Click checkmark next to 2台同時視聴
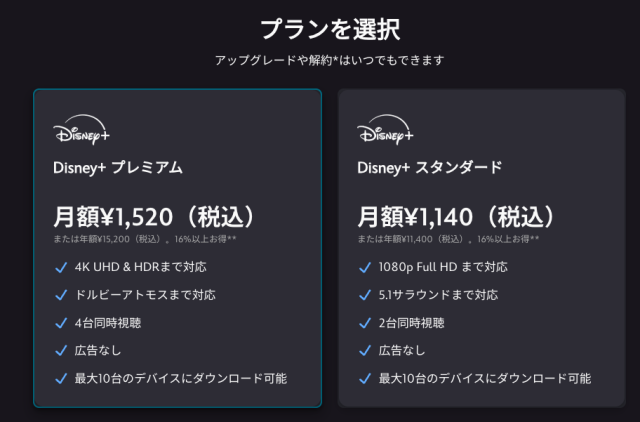Screen dimensions: 640x422 pos(364,323)
